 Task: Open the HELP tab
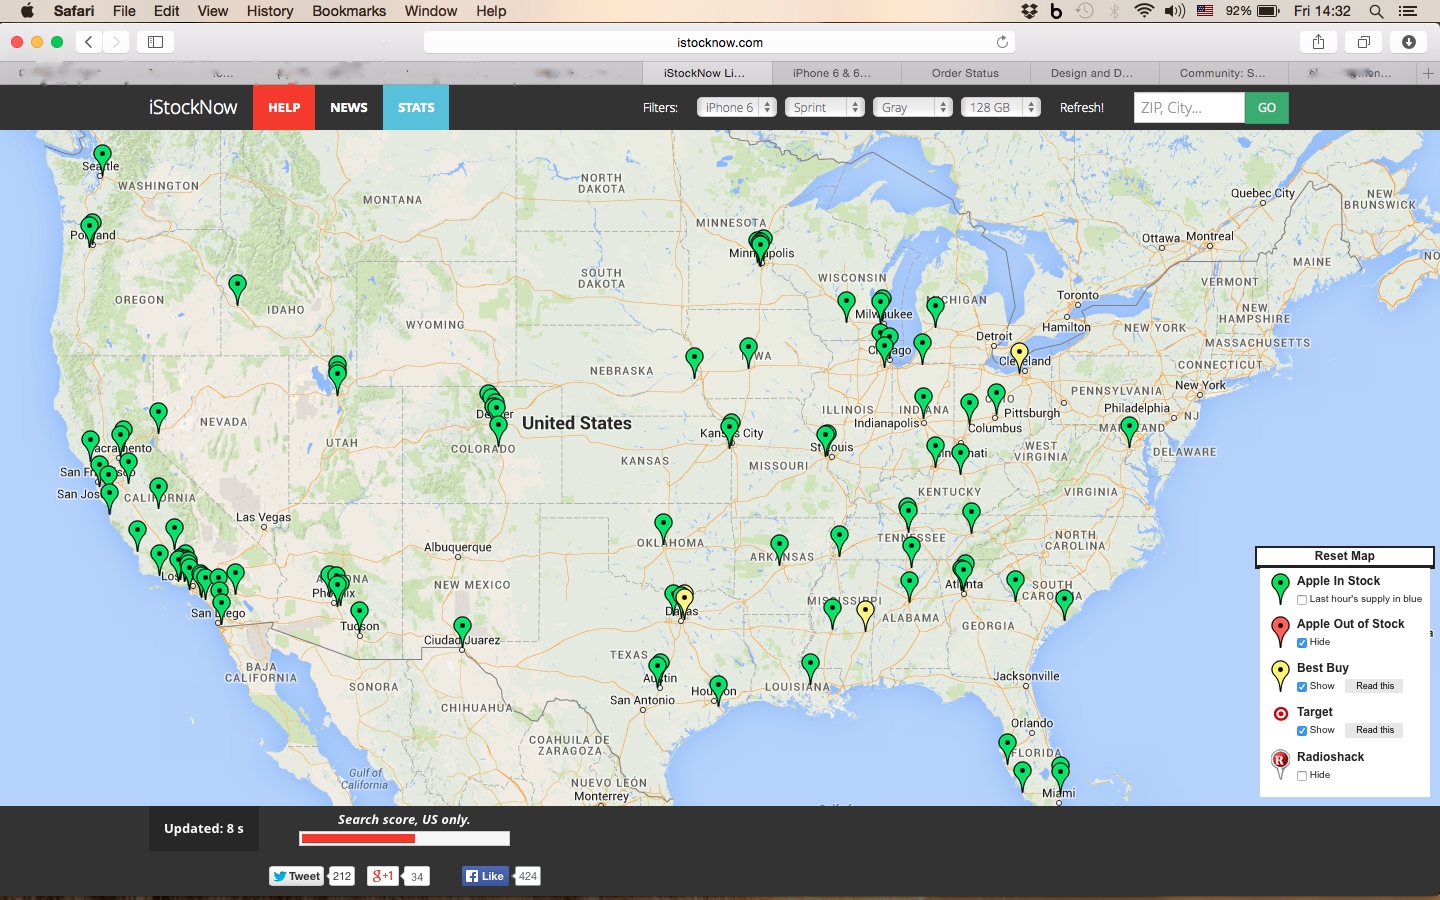pyautogui.click(x=284, y=107)
